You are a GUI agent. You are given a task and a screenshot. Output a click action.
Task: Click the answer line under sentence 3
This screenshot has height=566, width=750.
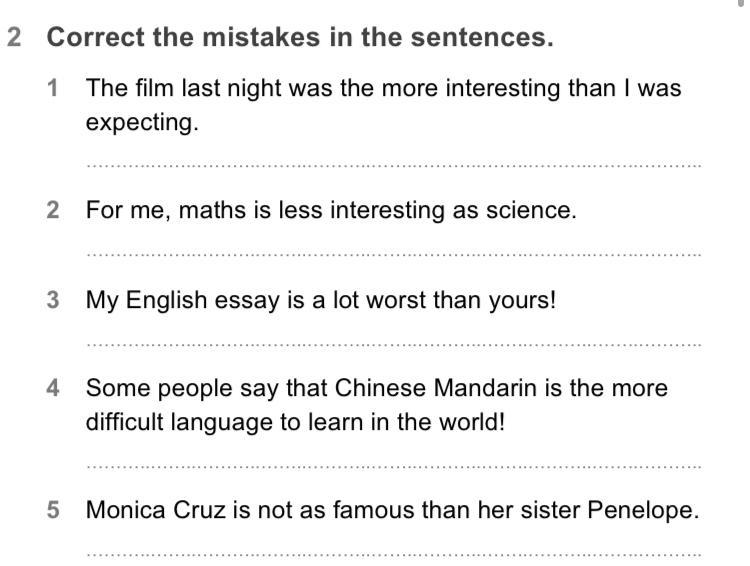click(x=394, y=344)
